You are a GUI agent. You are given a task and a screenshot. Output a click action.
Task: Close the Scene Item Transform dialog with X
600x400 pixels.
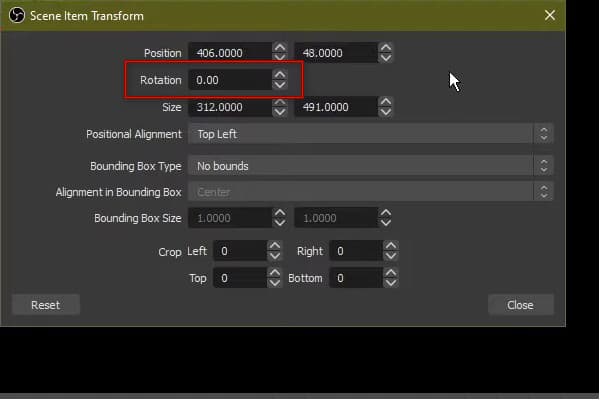(x=550, y=15)
